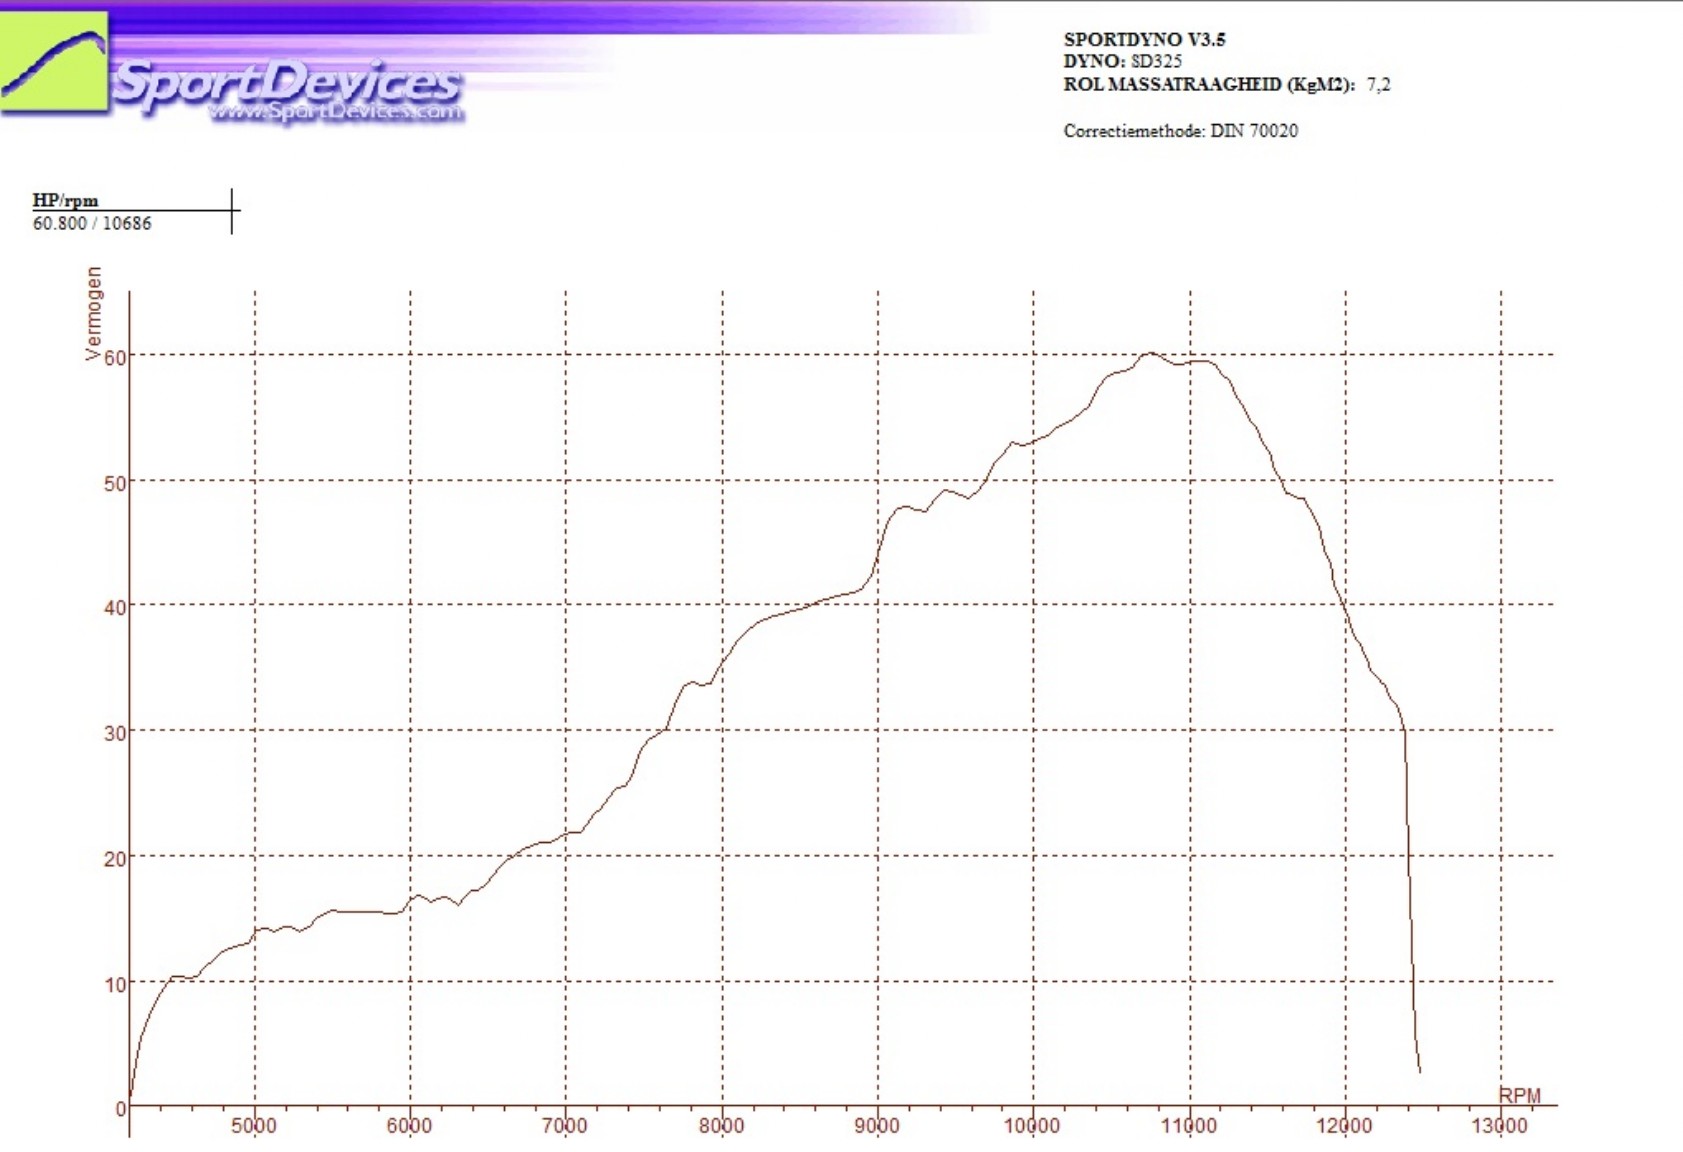Click ROL MASSATRAAGHEID (KgM2): 7,2 text
This screenshot has width=1683, height=1152.
pos(1226,84)
